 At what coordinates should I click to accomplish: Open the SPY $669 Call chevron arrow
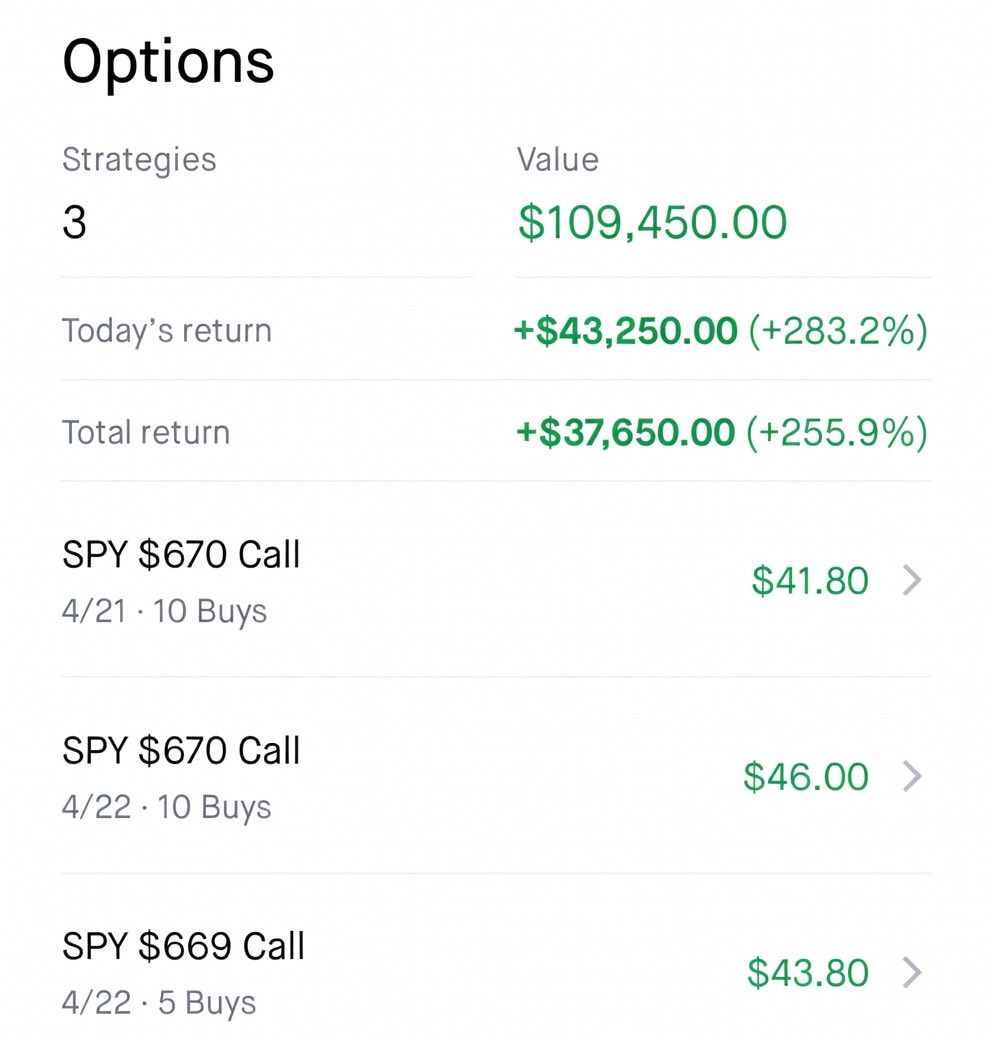point(912,972)
